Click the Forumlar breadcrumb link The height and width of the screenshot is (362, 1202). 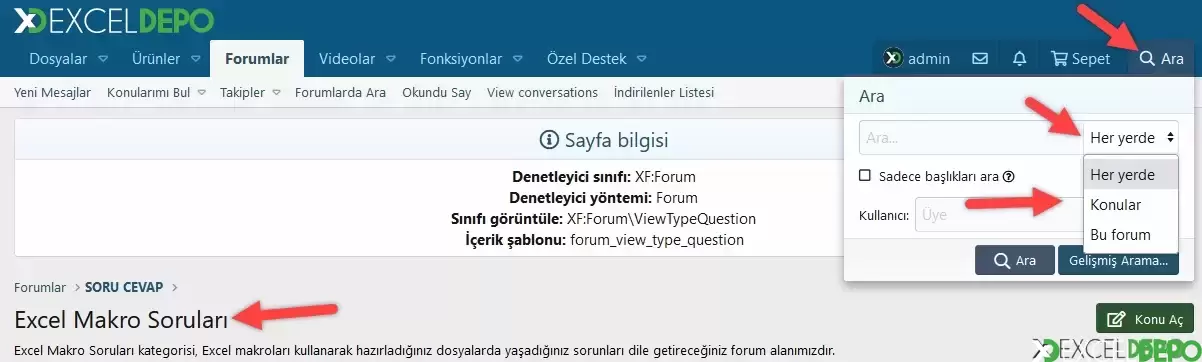[40, 287]
